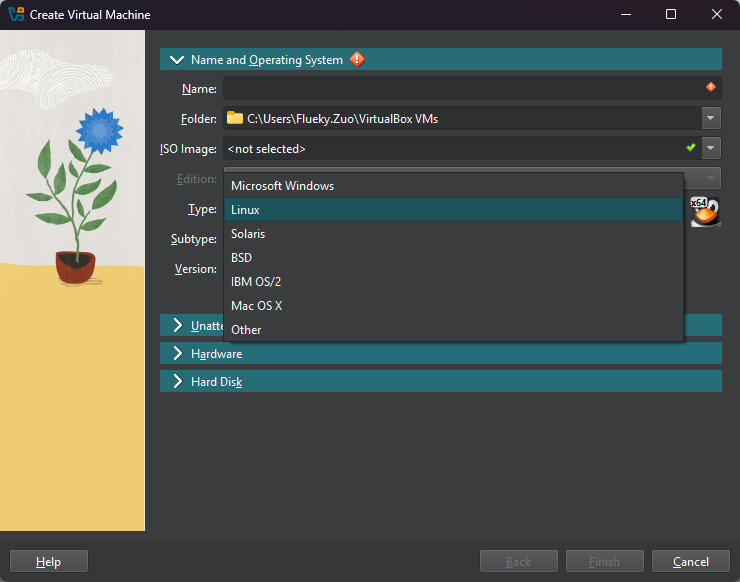Click the red warning icon beside section title
Image resolution: width=740 pixels, height=582 pixels.
pyautogui.click(x=357, y=60)
